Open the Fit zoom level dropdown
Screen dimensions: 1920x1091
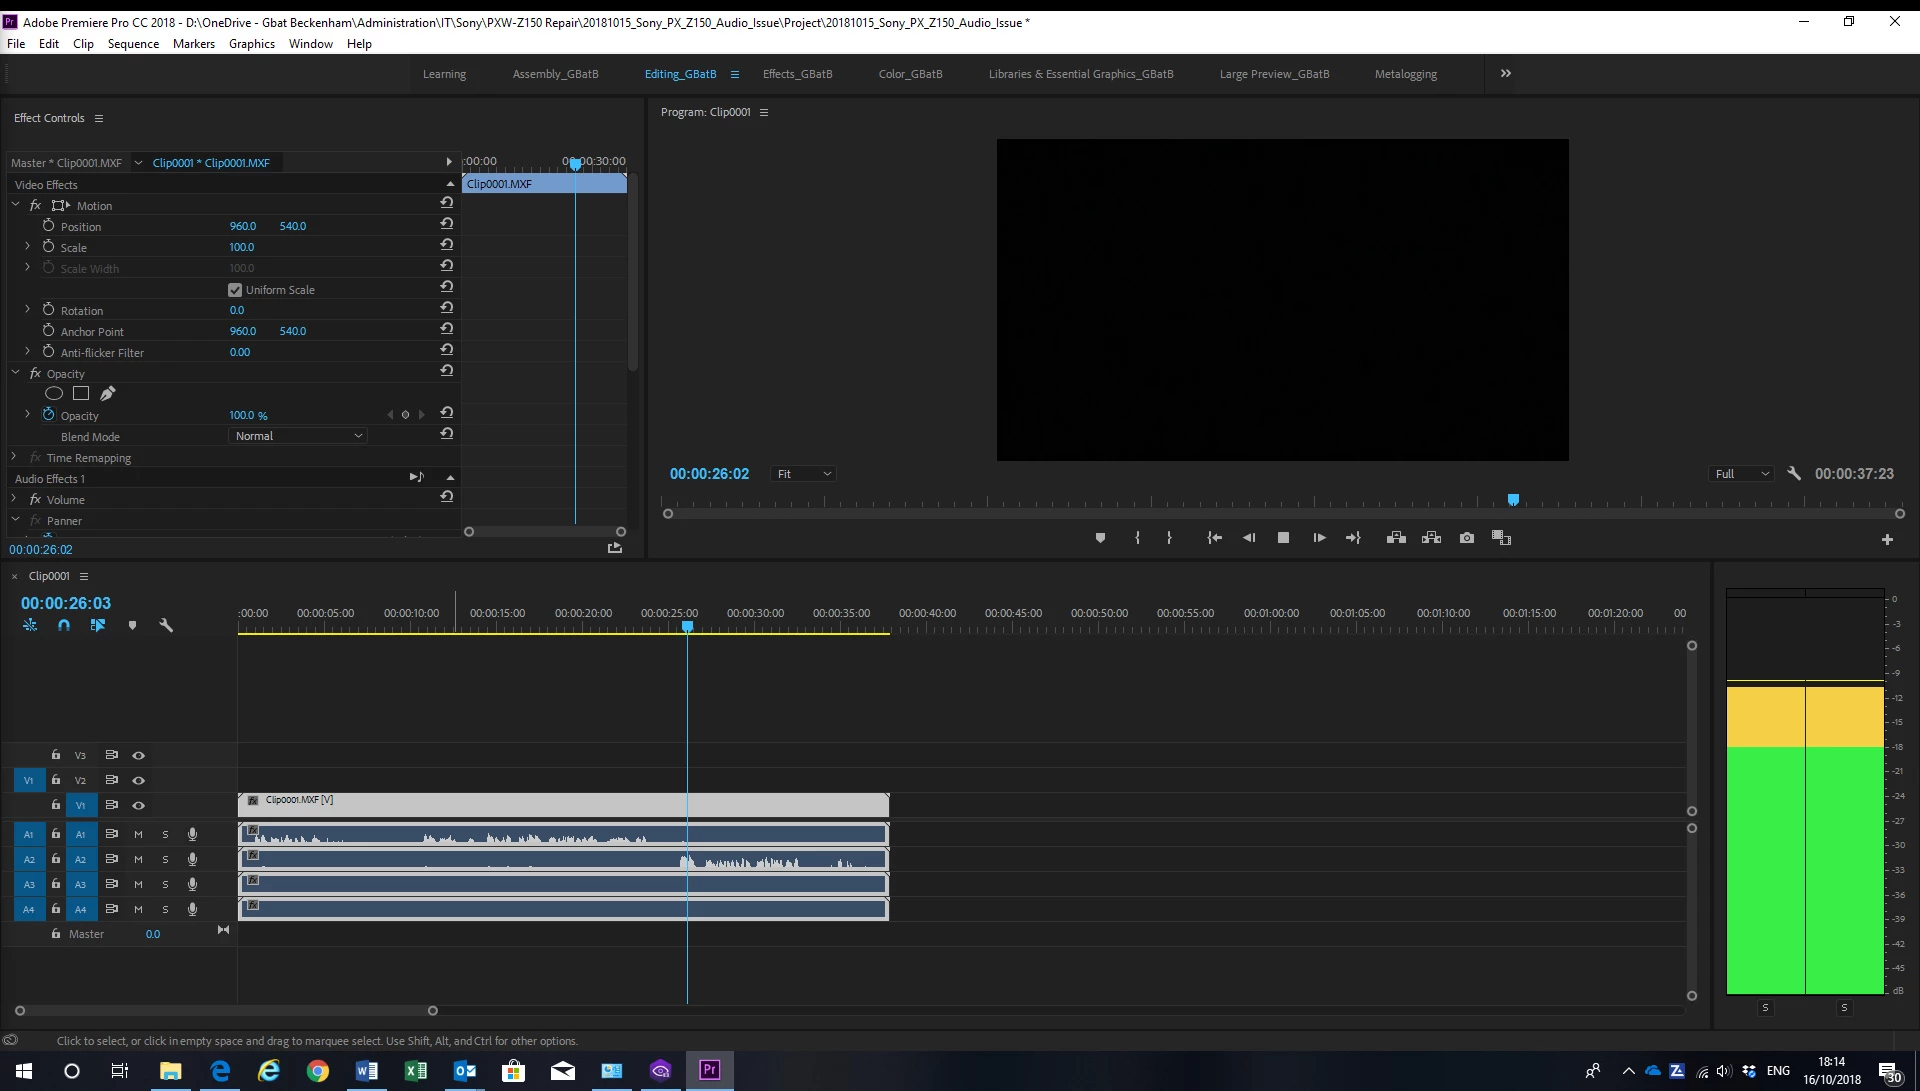coord(804,474)
